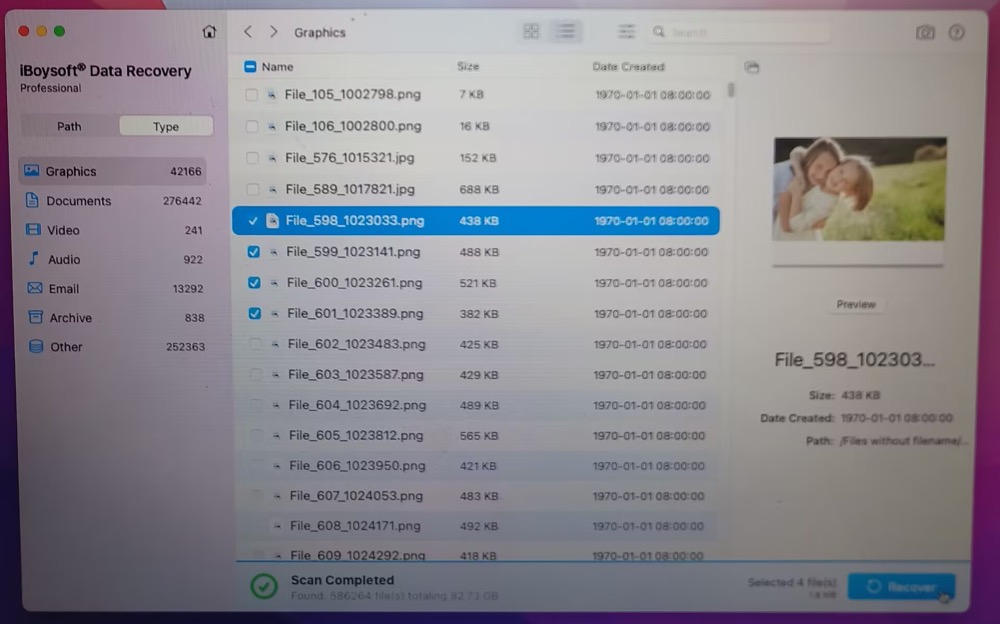Select the Graphics category
The height and width of the screenshot is (624, 1000).
tap(112, 171)
